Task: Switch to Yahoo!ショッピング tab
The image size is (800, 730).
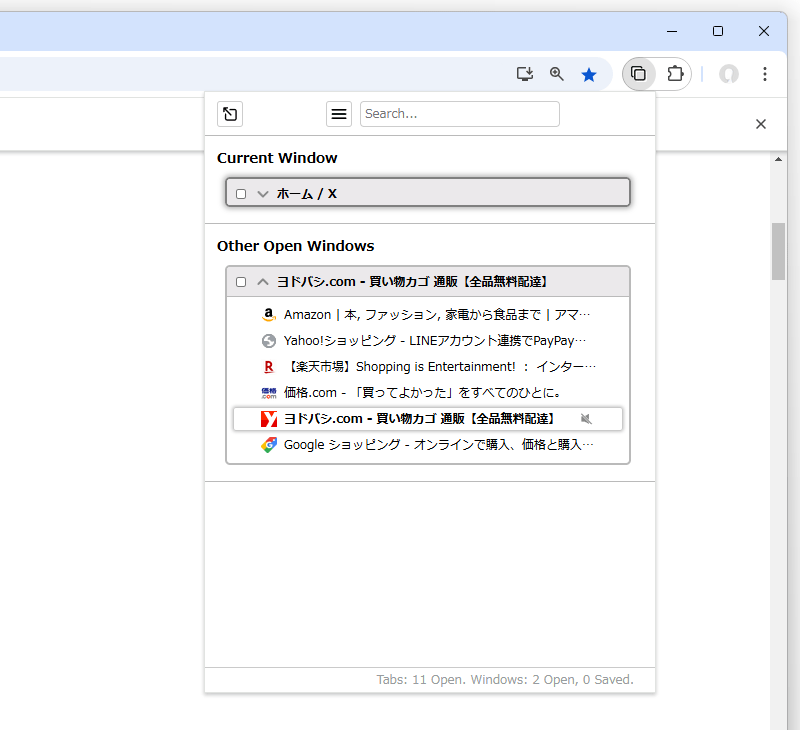Action: coord(428,341)
